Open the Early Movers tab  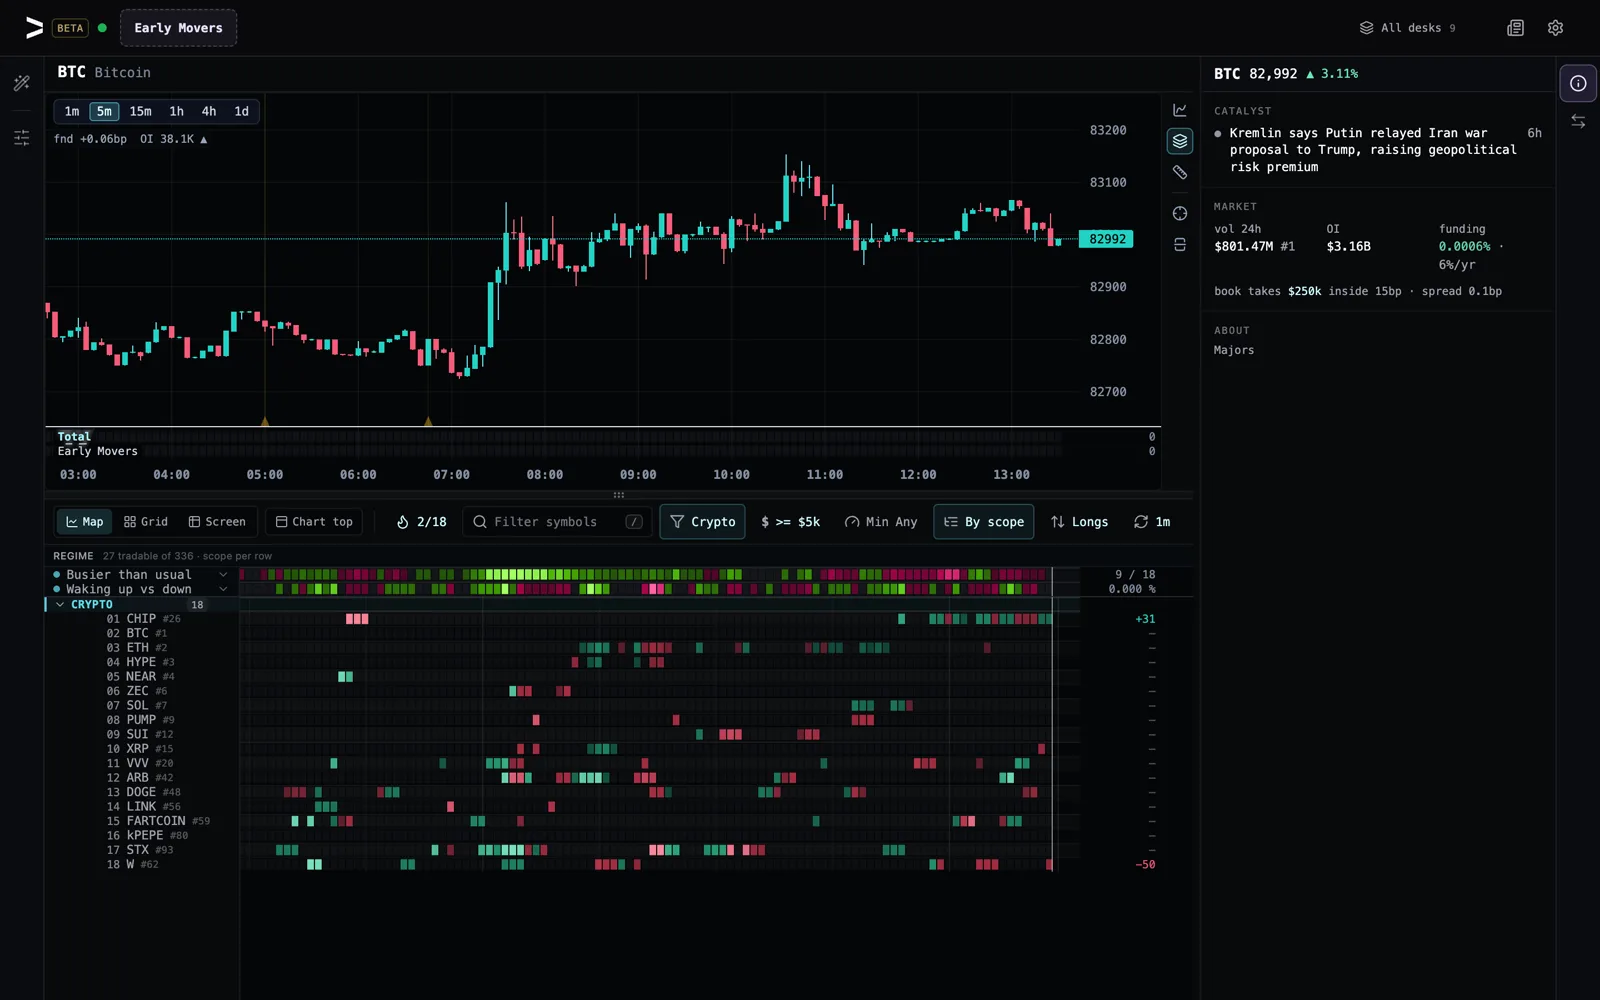178,28
